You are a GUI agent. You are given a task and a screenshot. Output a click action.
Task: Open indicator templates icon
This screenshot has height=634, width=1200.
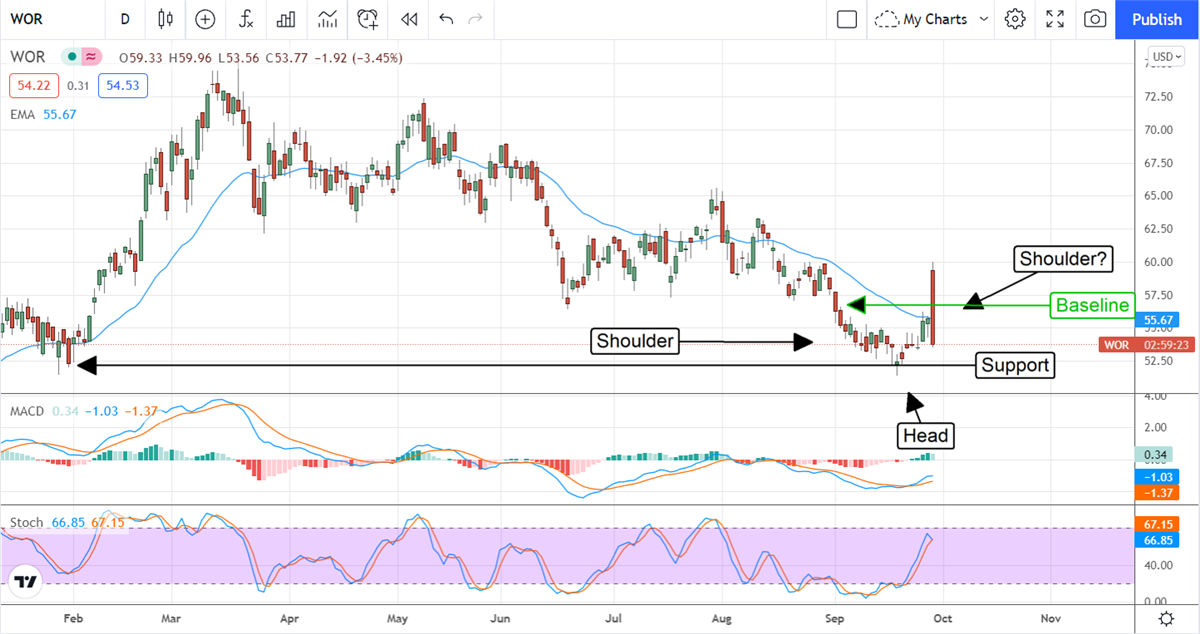tap(327, 18)
